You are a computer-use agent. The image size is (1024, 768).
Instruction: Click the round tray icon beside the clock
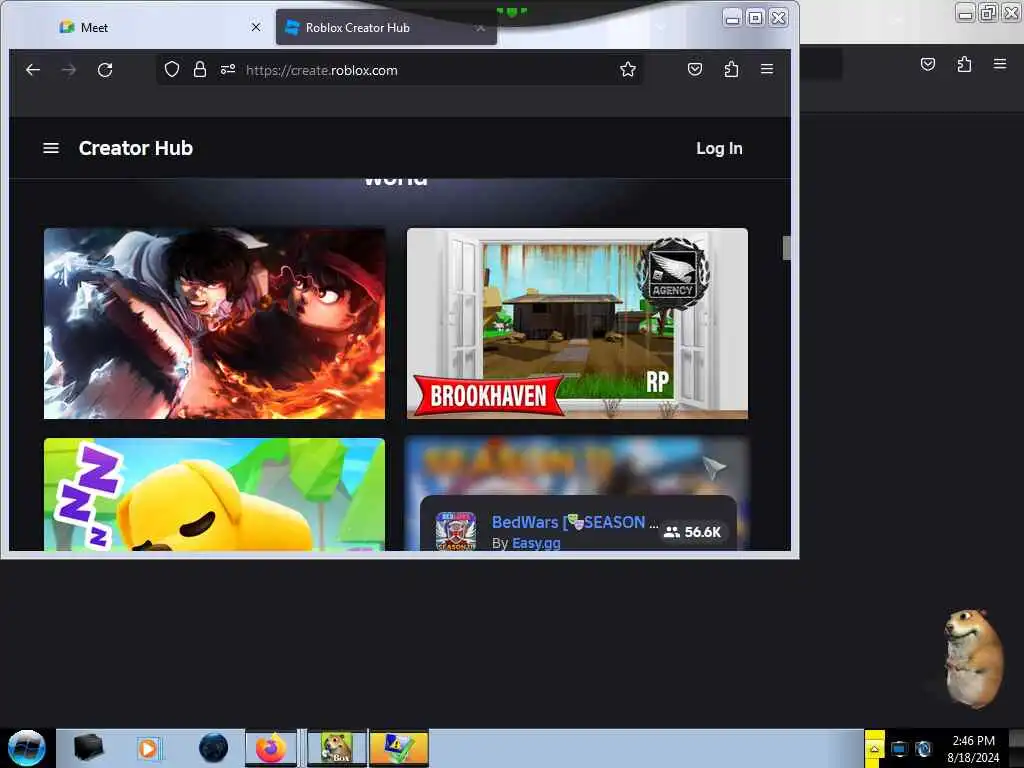tap(923, 749)
